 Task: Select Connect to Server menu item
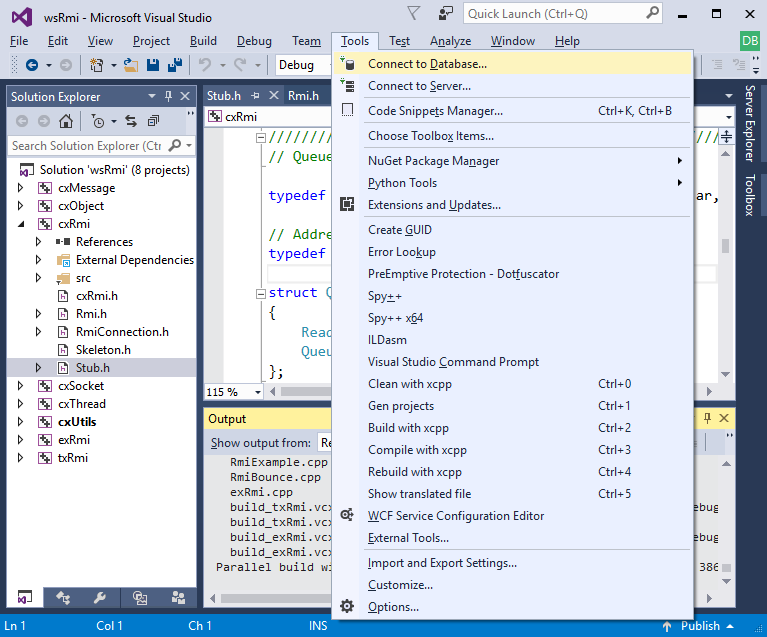coord(513,86)
